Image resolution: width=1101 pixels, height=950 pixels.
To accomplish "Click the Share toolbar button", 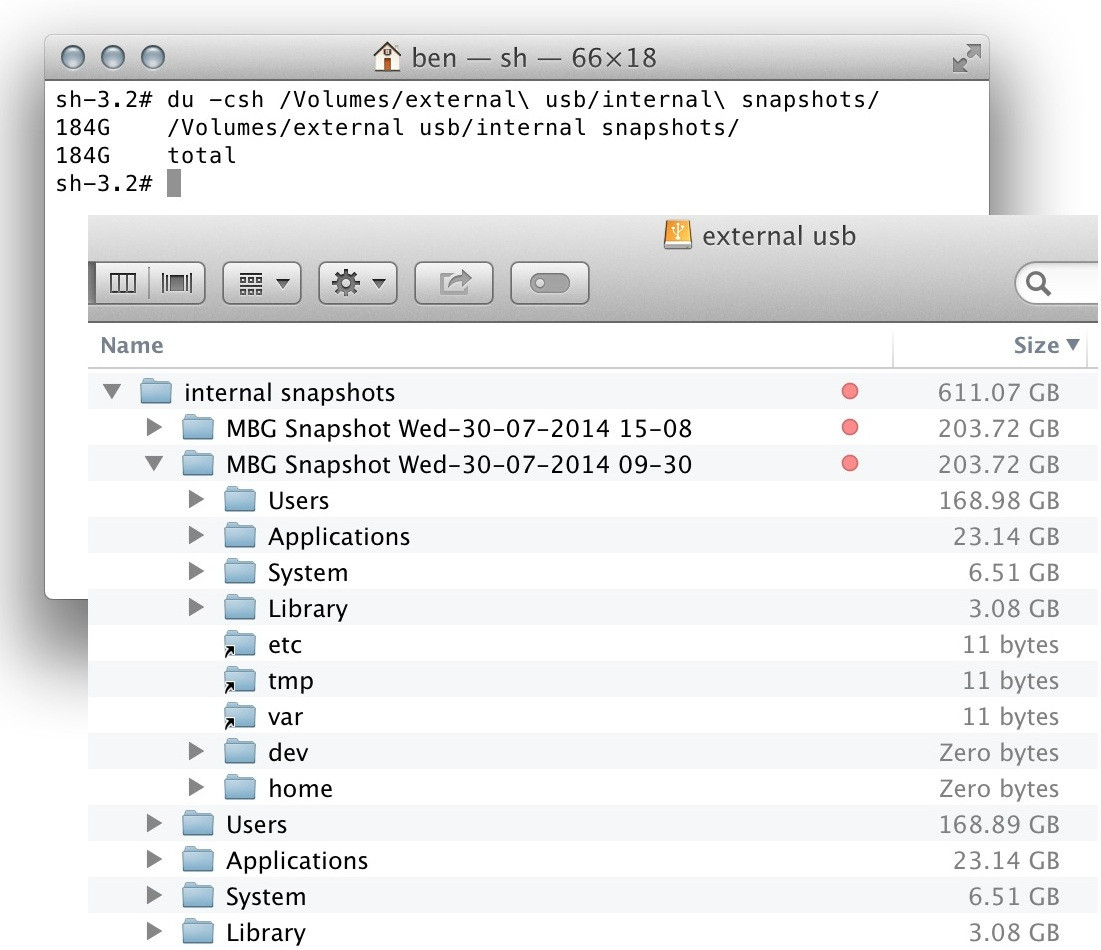I will tap(454, 284).
